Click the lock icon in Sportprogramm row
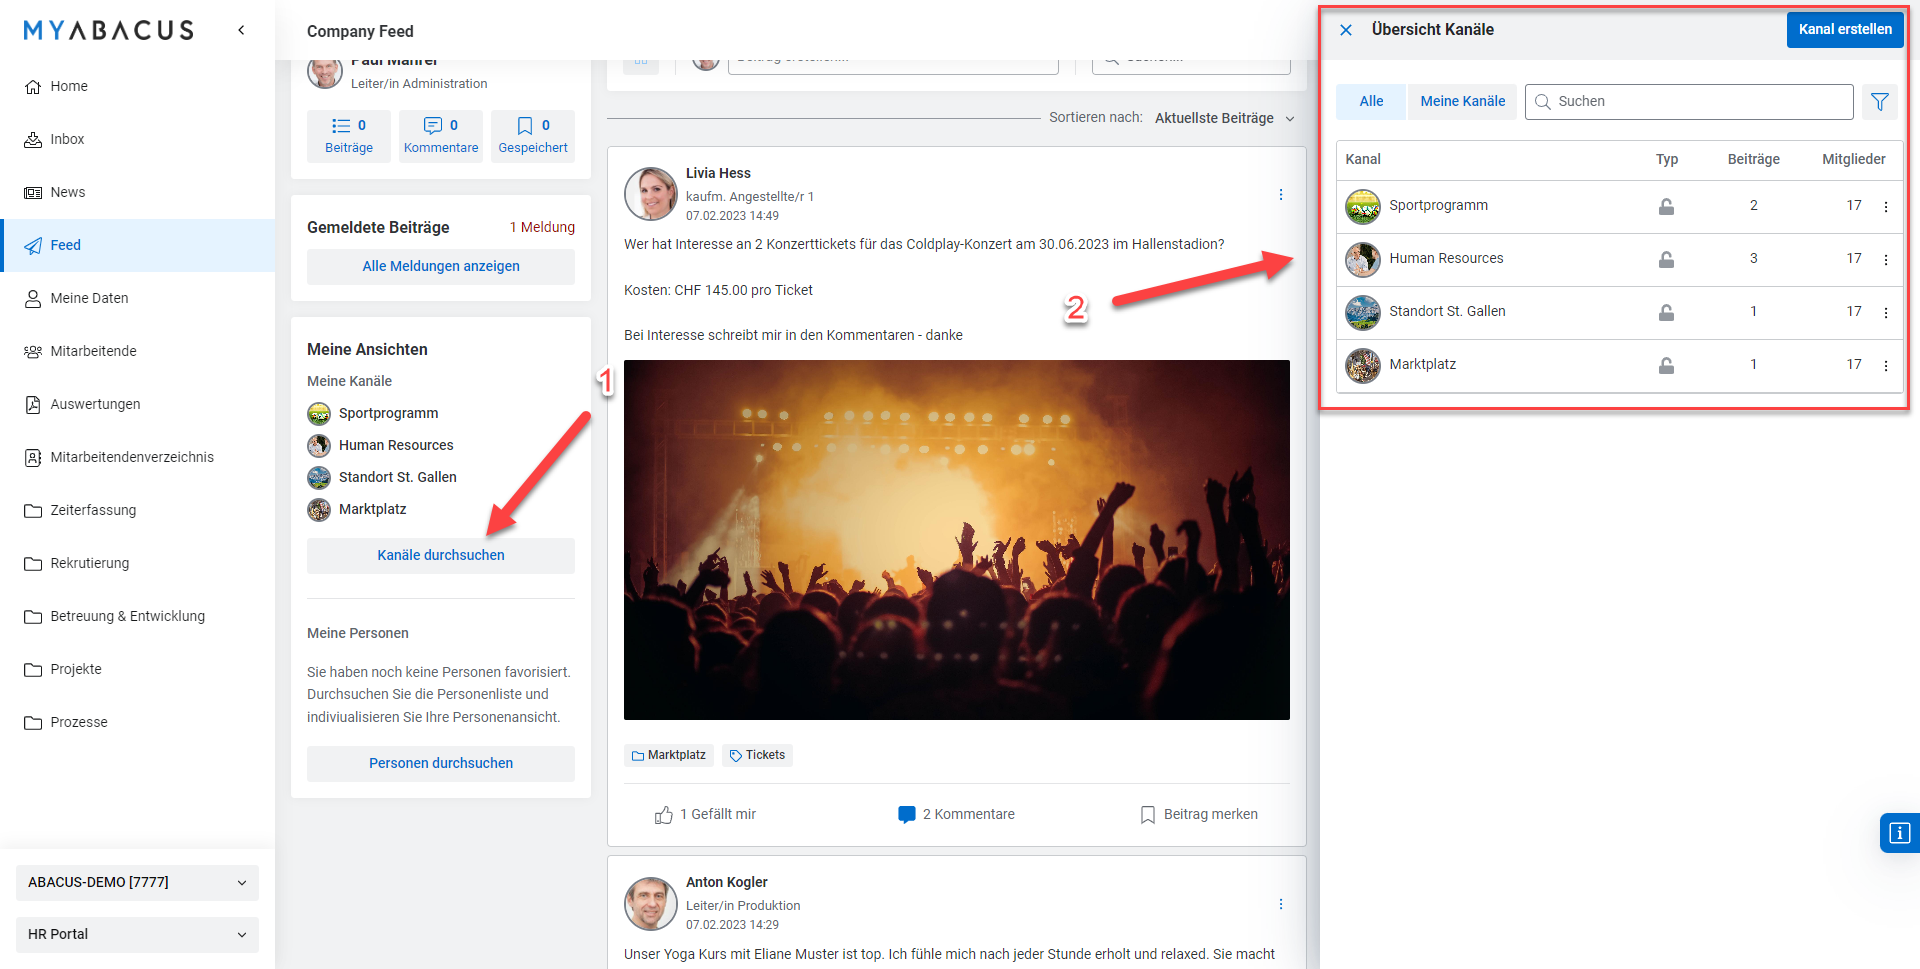This screenshot has height=969, width=1920. 1666,206
